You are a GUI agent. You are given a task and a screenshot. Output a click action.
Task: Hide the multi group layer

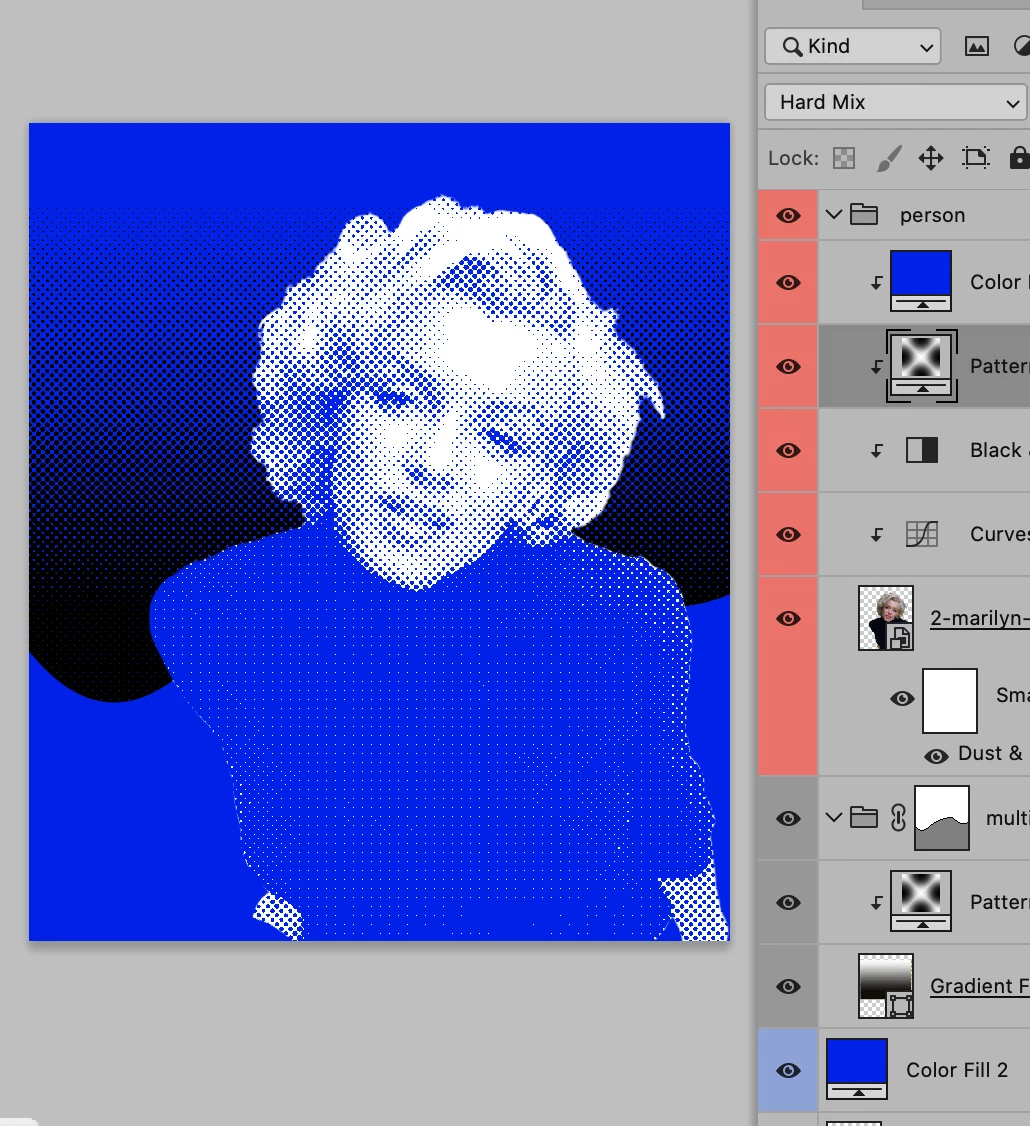(788, 819)
